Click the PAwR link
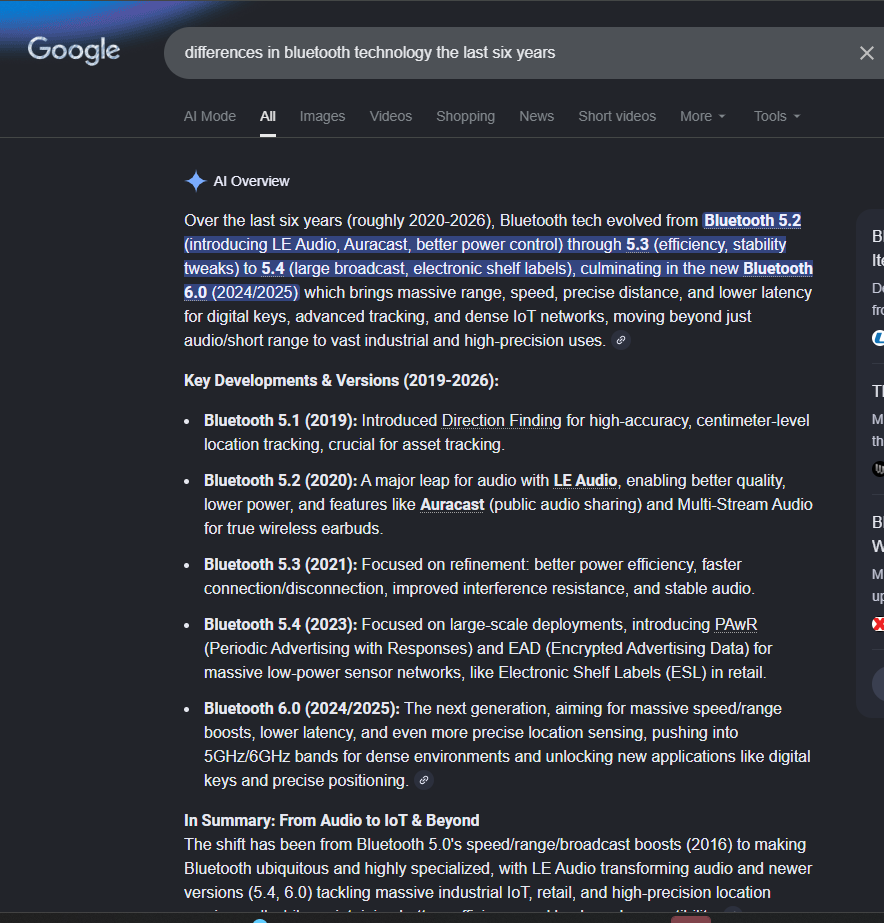This screenshot has height=923, width=884. 736,624
